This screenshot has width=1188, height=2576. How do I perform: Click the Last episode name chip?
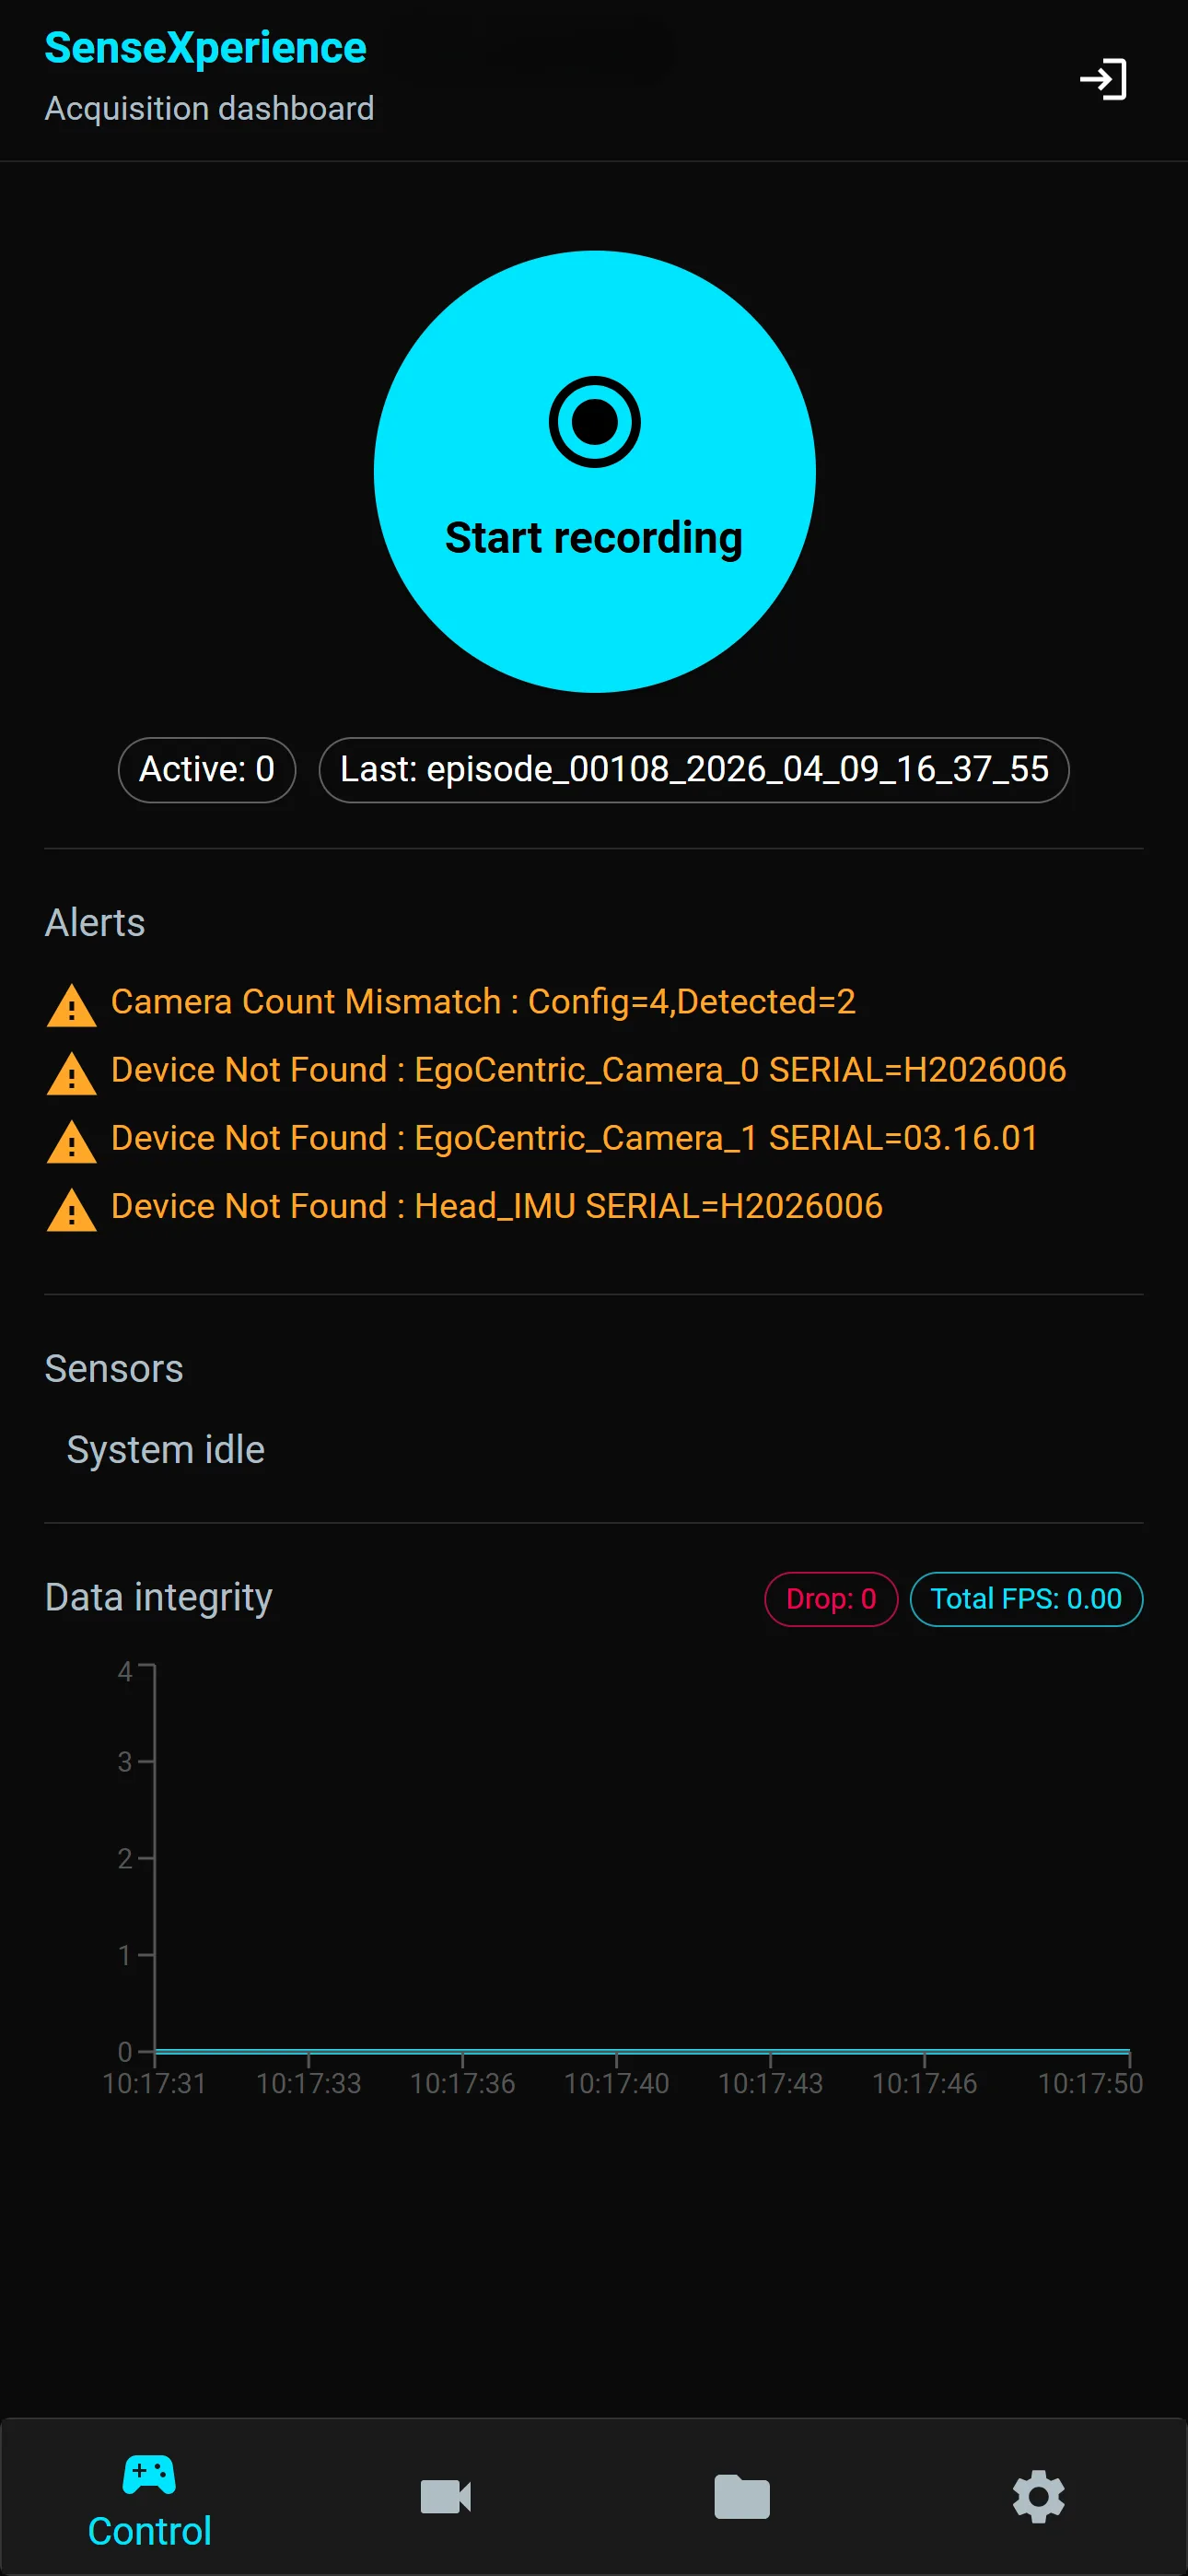pos(694,770)
